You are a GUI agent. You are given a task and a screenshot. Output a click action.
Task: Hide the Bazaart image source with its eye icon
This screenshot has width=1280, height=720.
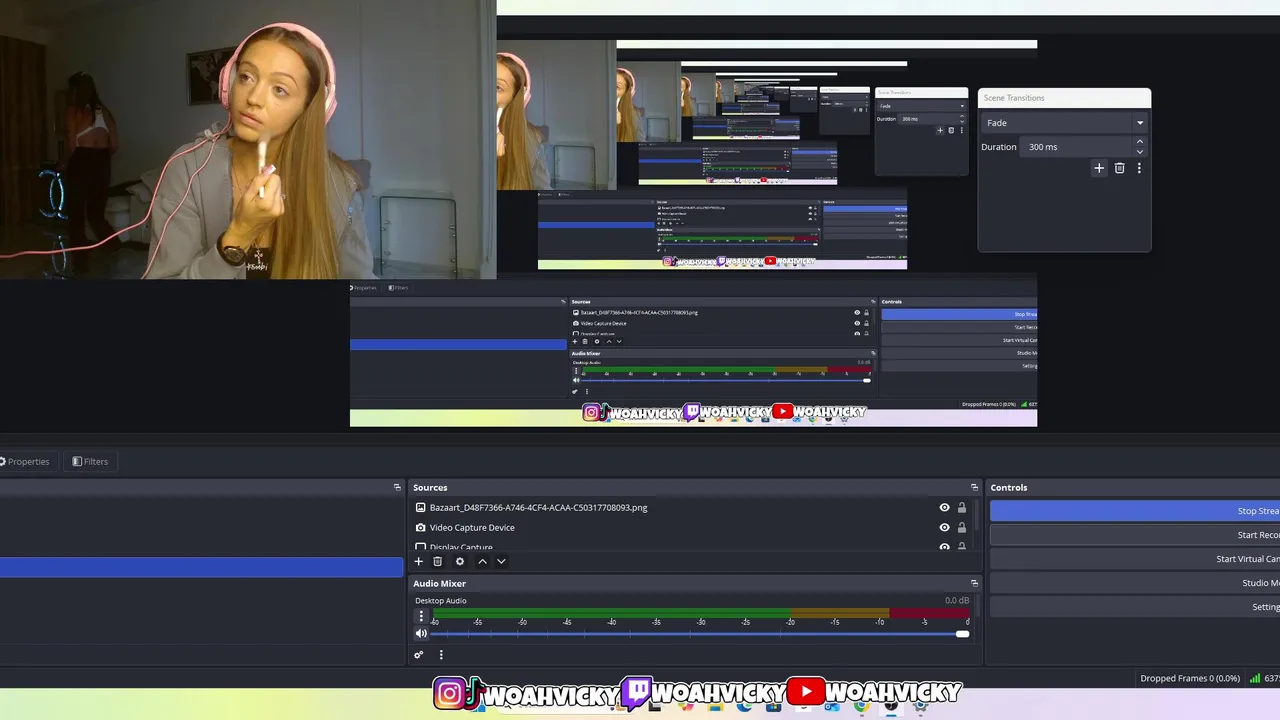[x=944, y=507]
